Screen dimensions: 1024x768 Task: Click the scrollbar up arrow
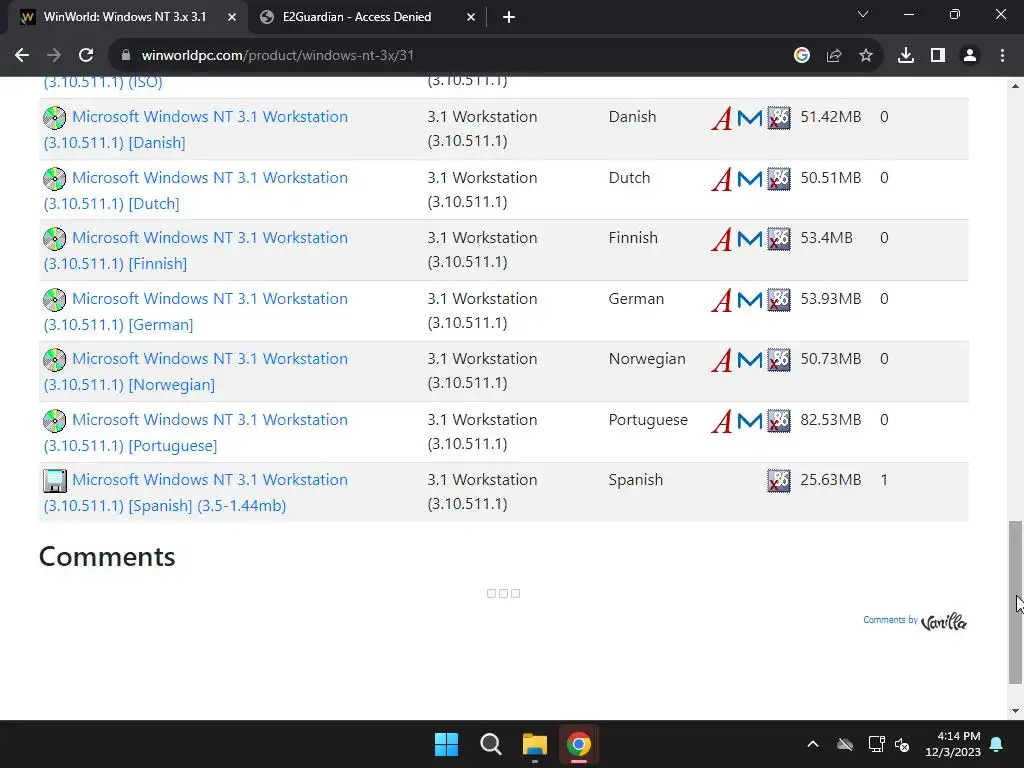tap(1015, 86)
